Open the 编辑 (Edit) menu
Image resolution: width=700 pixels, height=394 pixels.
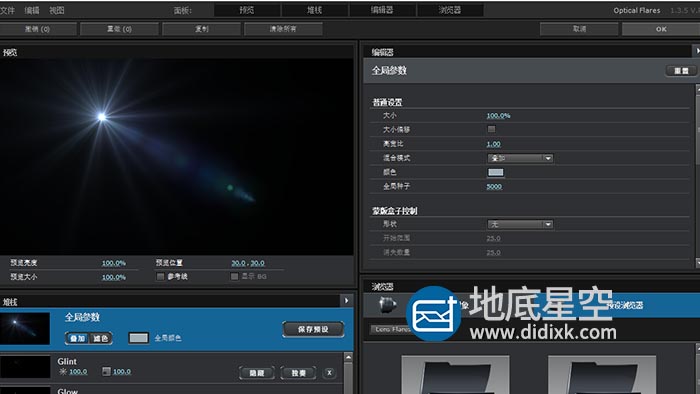pos(32,10)
